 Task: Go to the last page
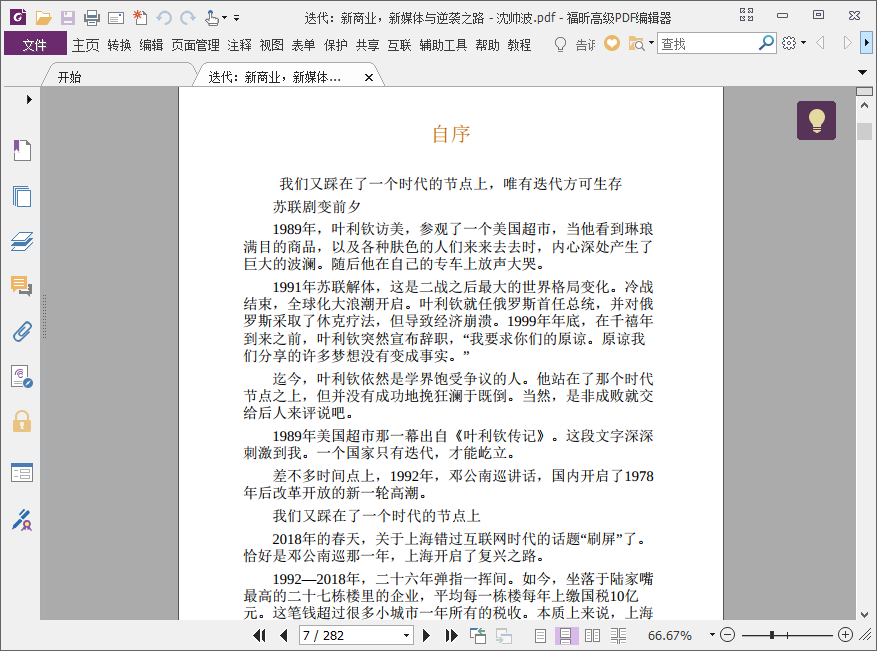coord(451,635)
